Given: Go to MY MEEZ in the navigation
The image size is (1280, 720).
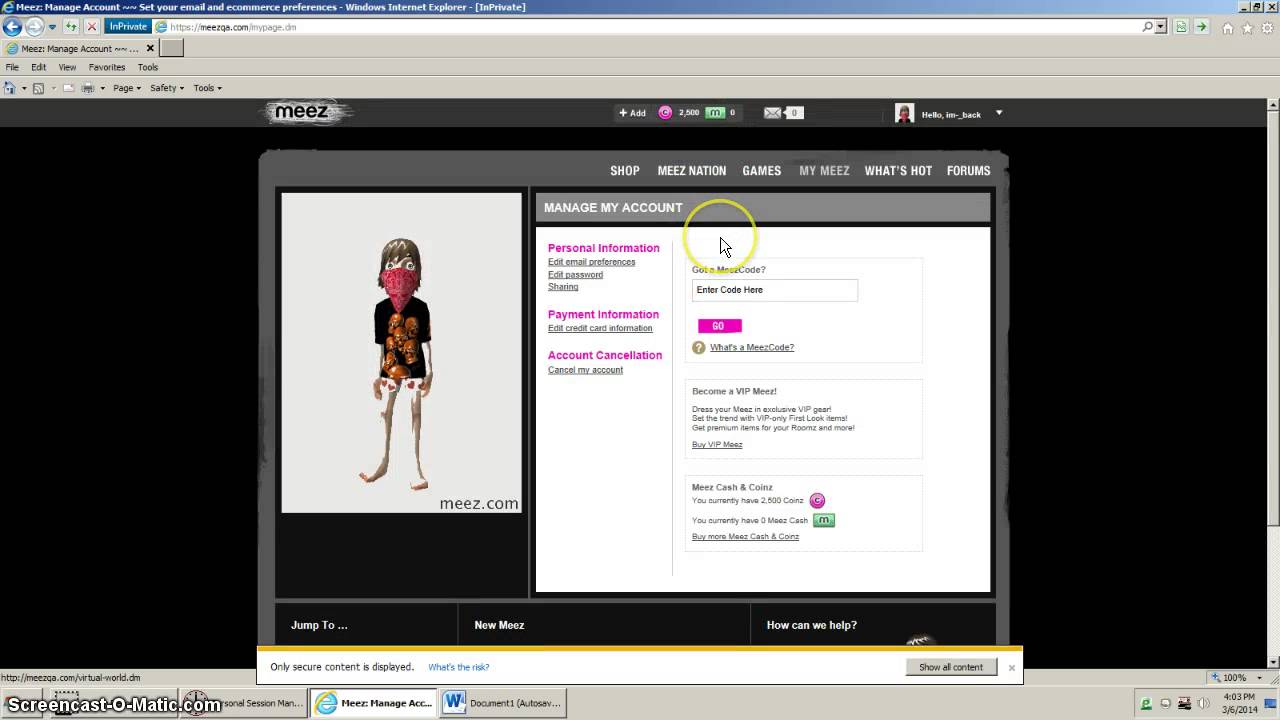Looking at the screenshot, I should (824, 171).
